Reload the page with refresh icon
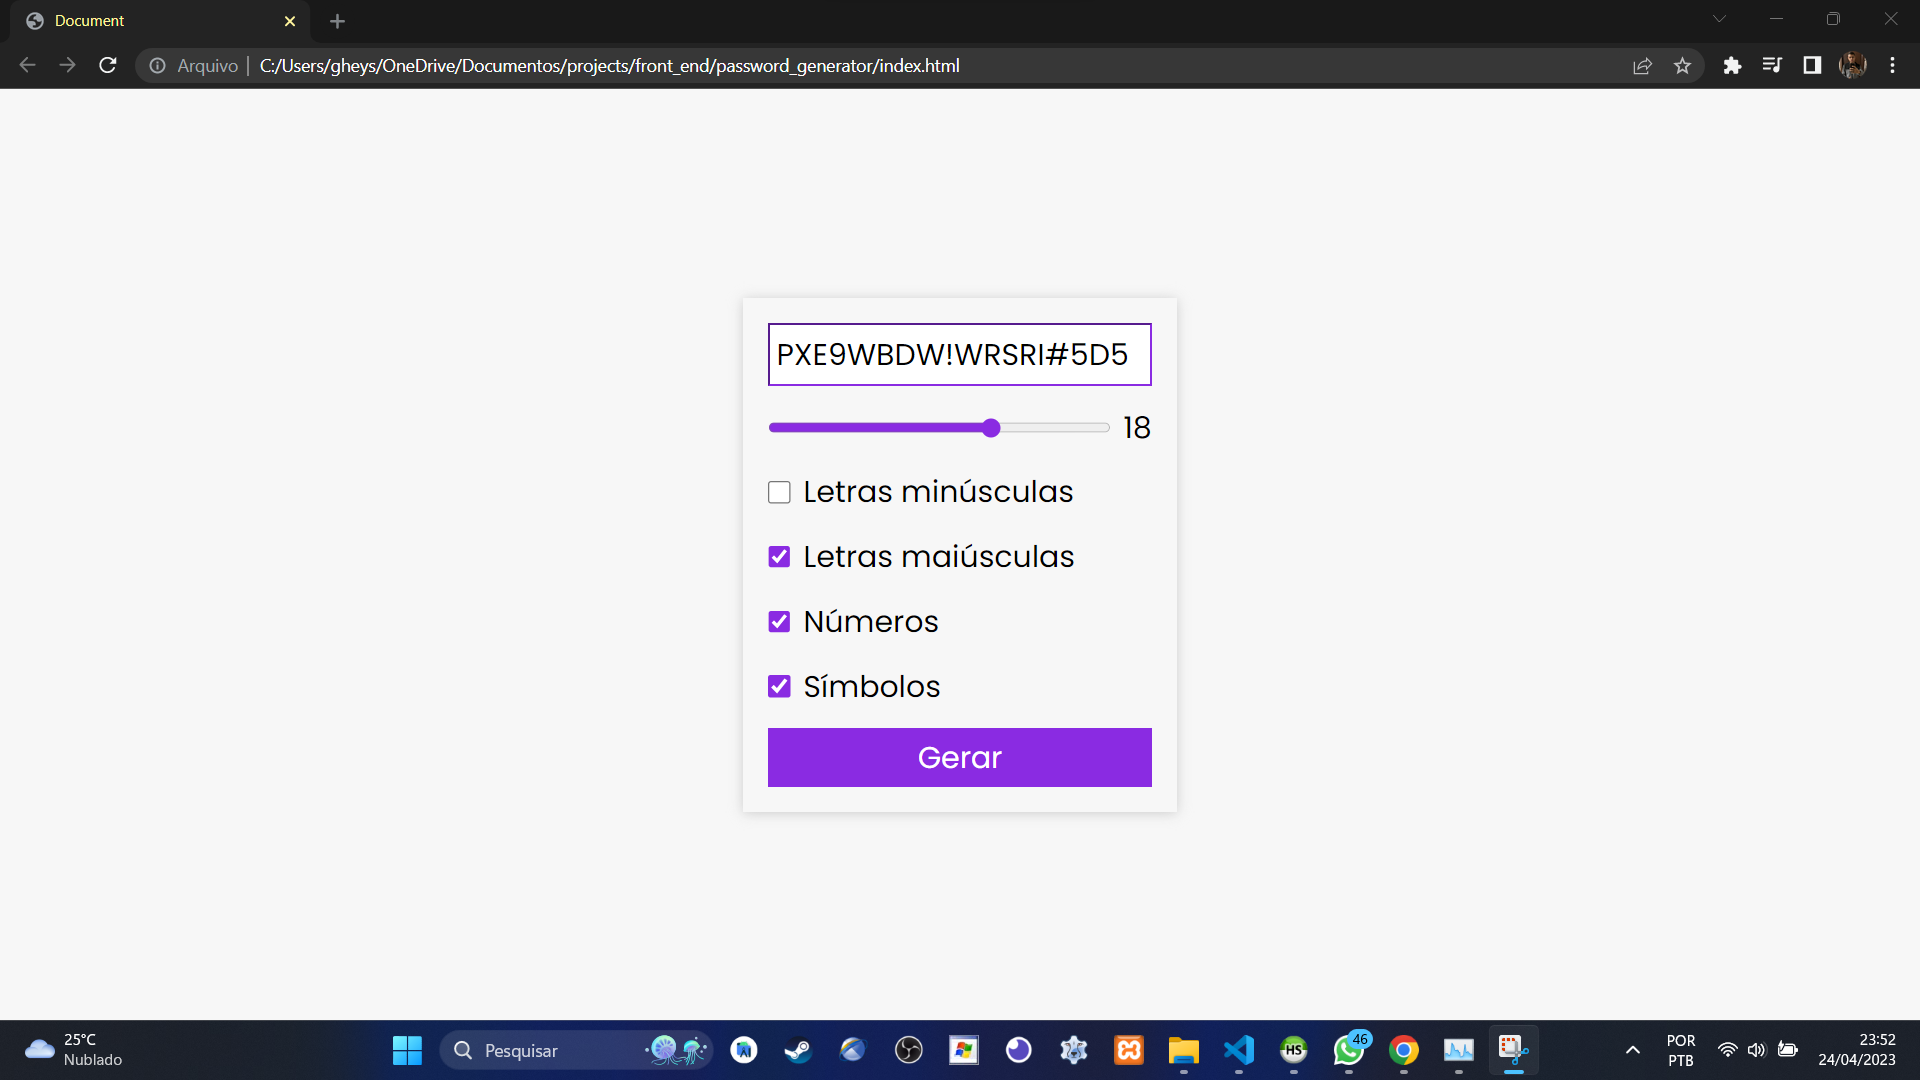The width and height of the screenshot is (1920, 1080). point(108,66)
